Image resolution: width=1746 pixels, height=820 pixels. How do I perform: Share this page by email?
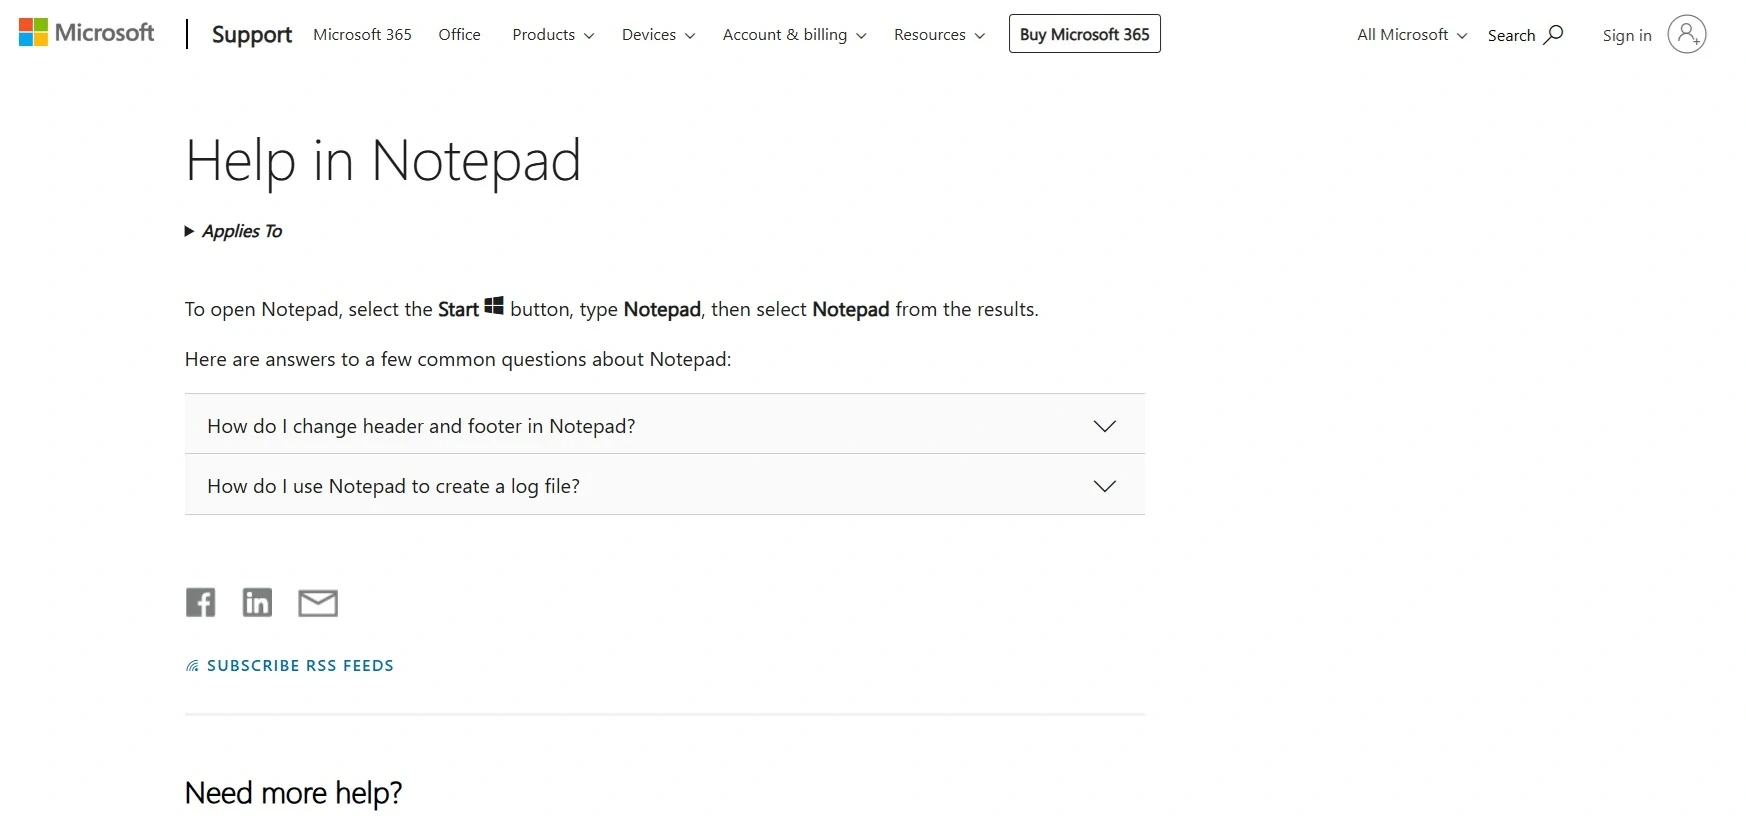point(318,603)
